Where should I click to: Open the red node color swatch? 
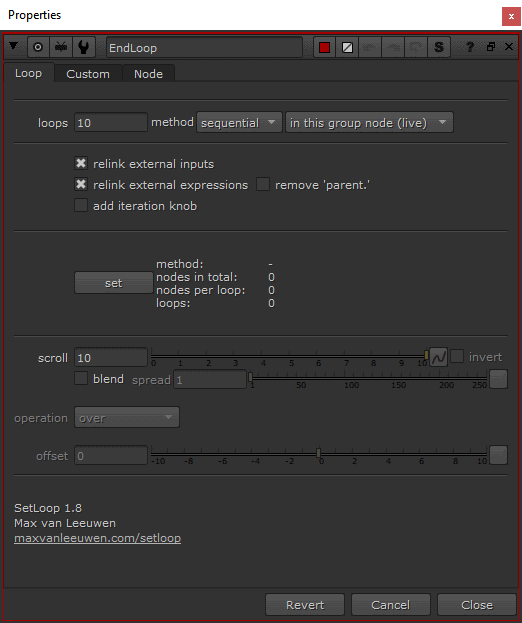[x=325, y=47]
